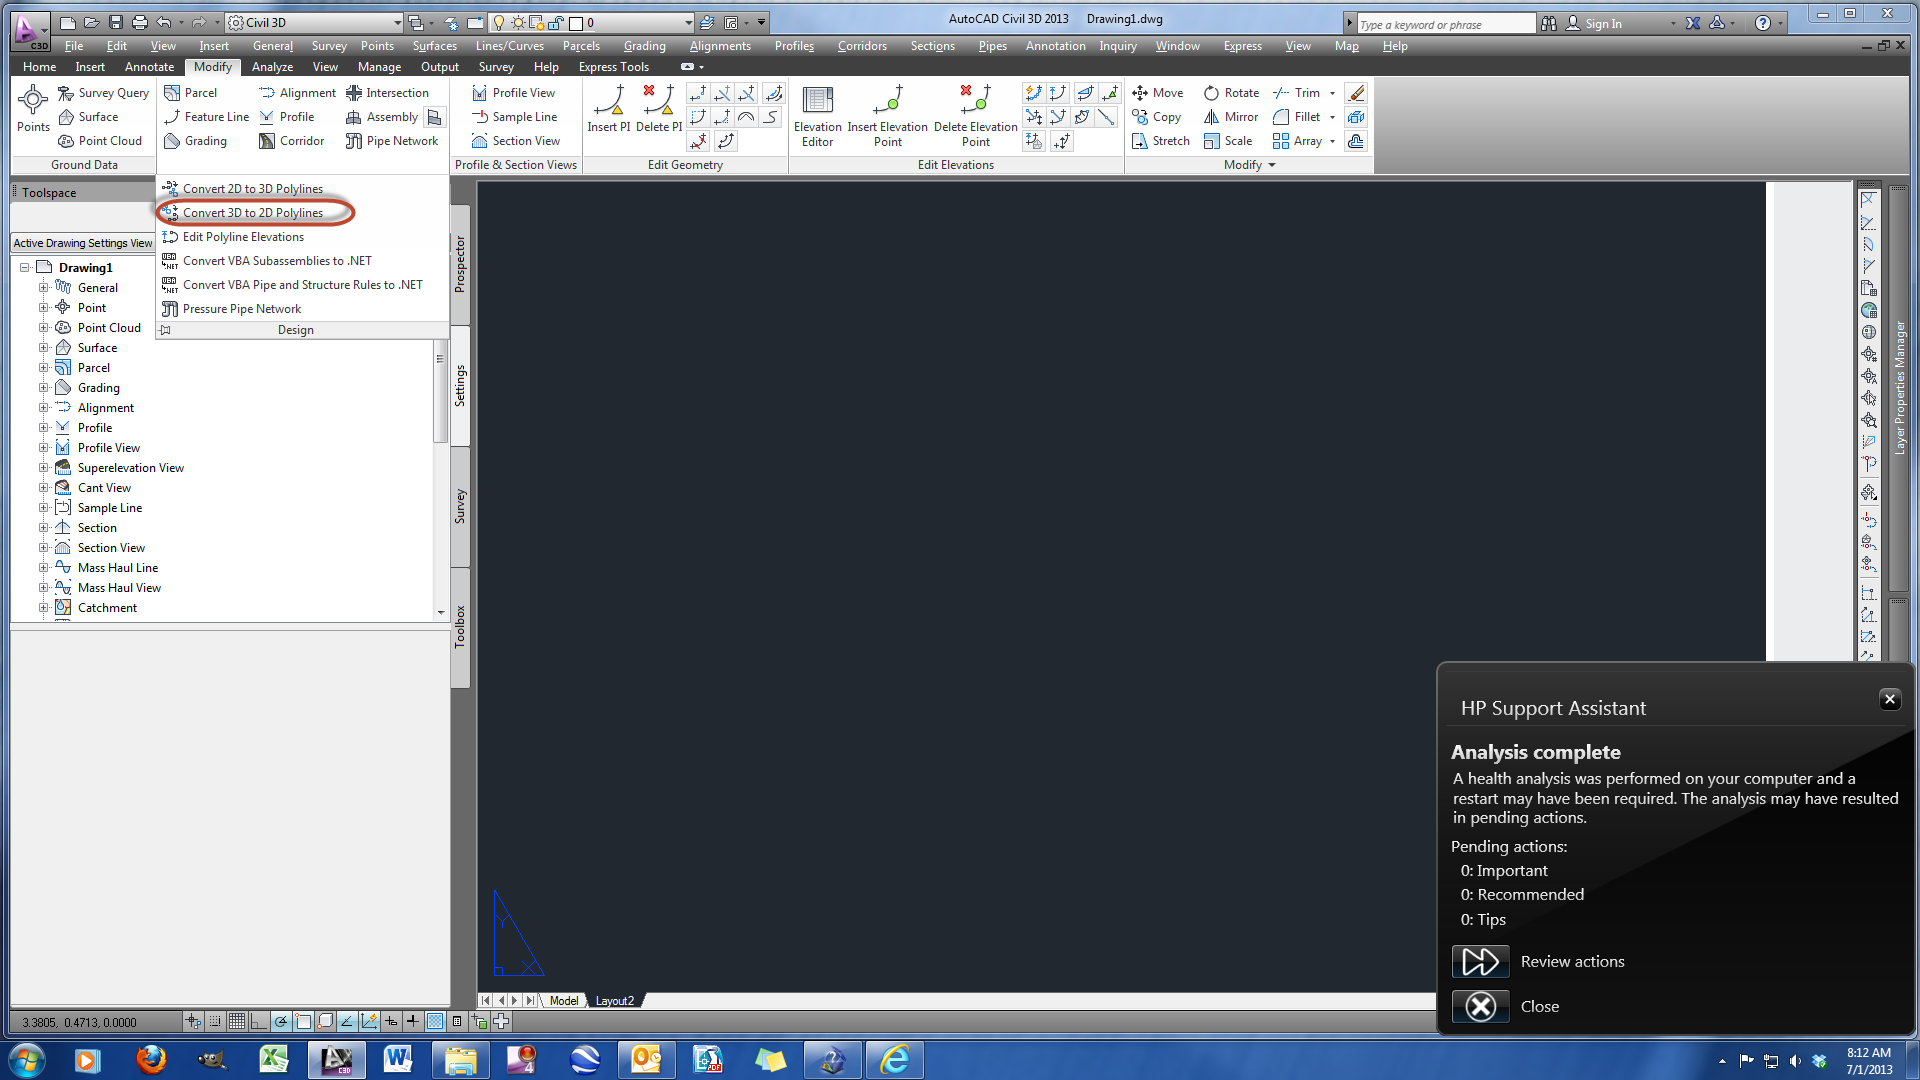Expand the Point Cloud tree node

43,327
